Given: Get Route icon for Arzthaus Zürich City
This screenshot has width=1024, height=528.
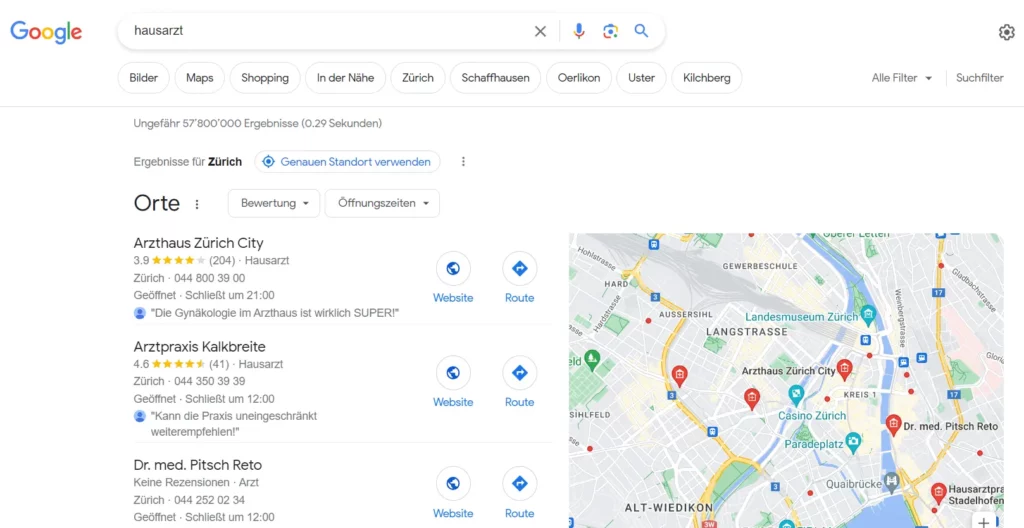Looking at the screenshot, I should [520, 268].
